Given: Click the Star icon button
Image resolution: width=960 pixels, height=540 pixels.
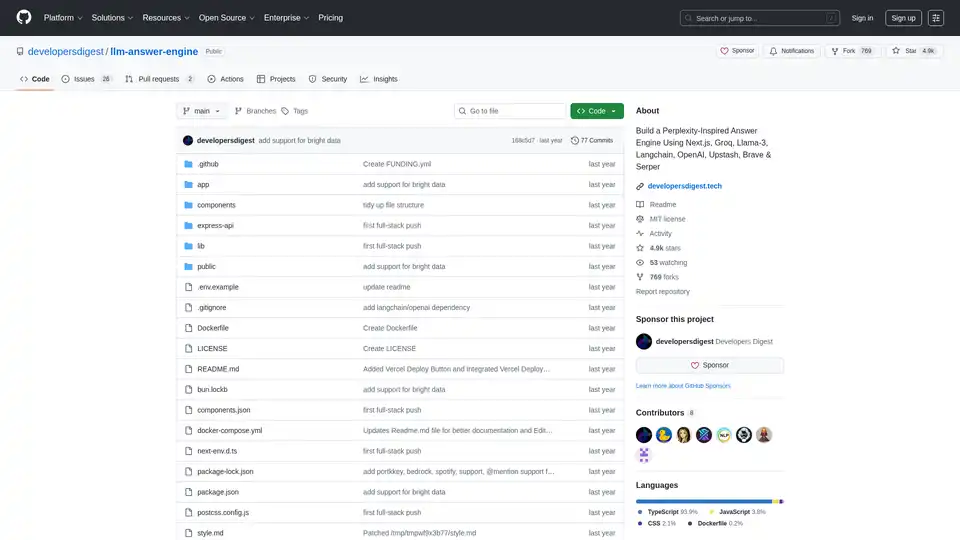Looking at the screenshot, I should 897,50.
